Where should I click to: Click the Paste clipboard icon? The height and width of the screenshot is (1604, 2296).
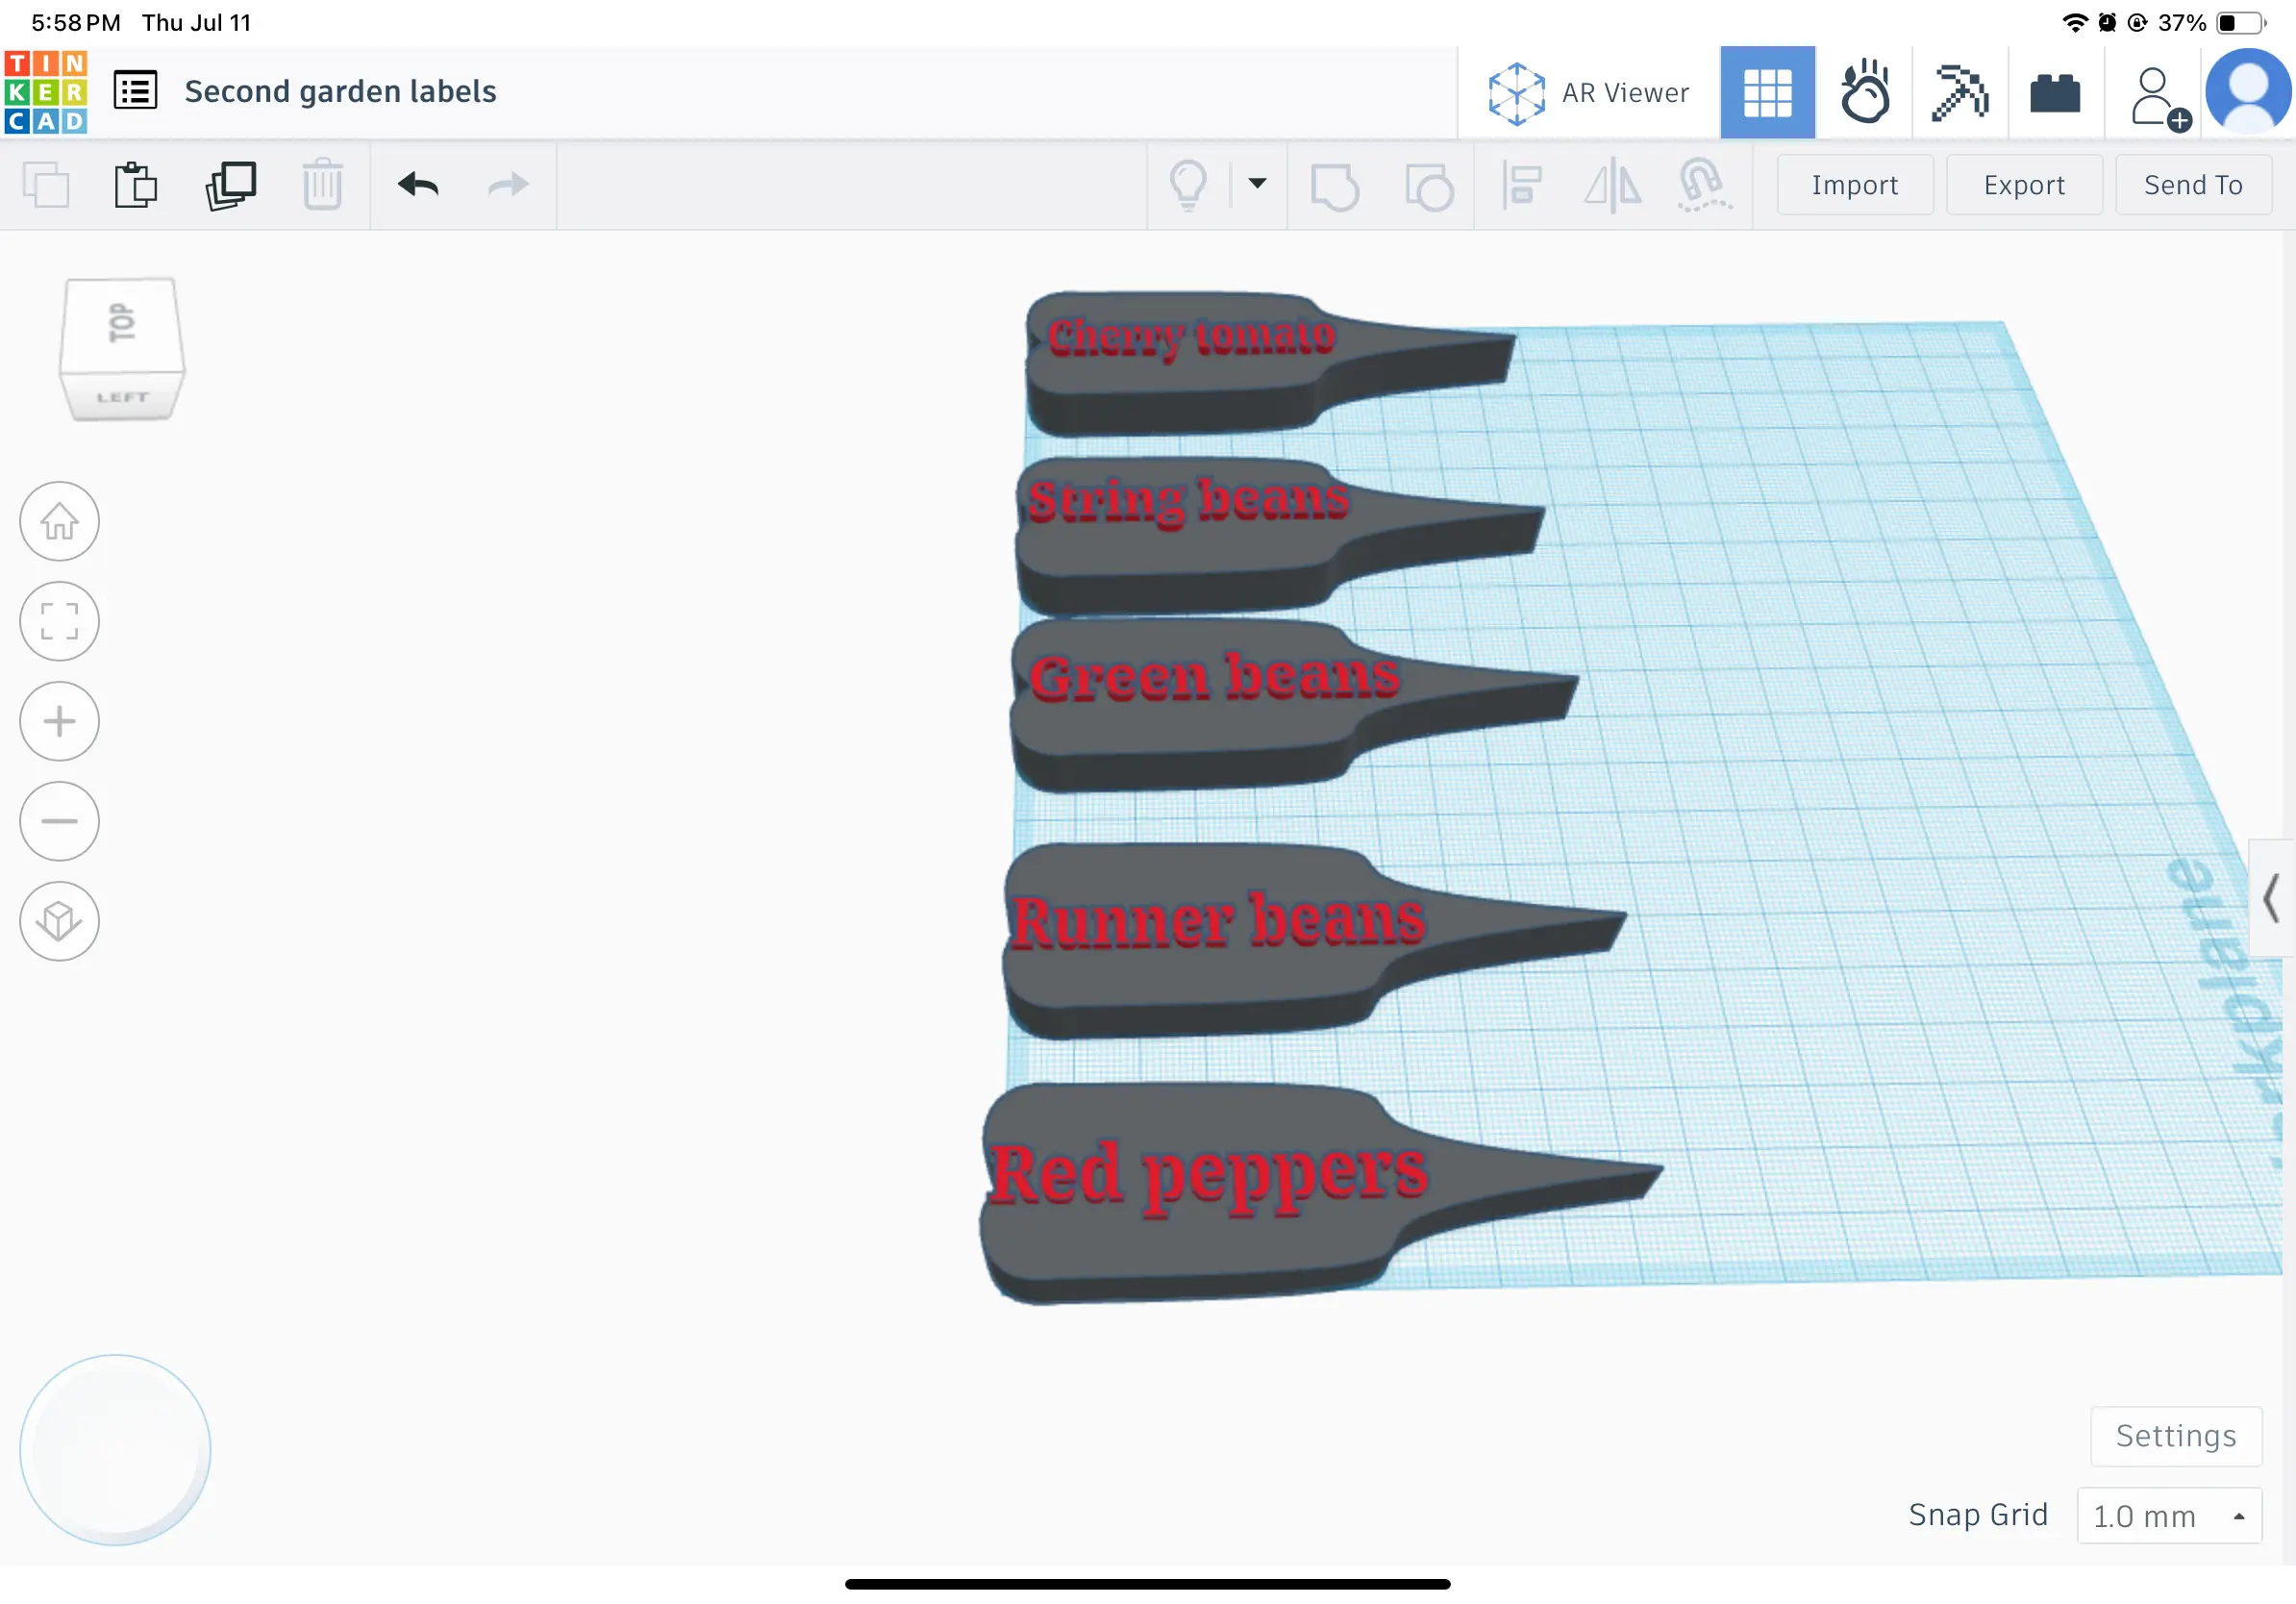135,185
